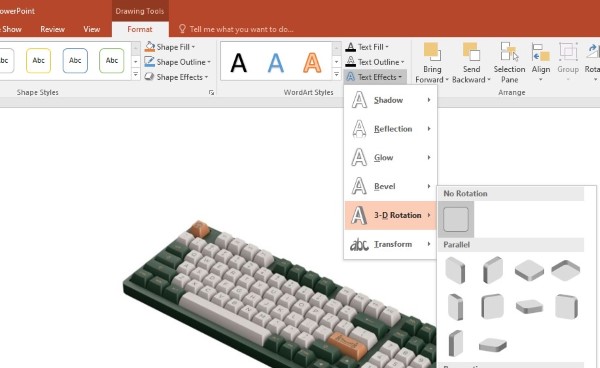Choose the No Rotation preset thumbnail
The height and width of the screenshot is (368, 600).
tap(456, 220)
